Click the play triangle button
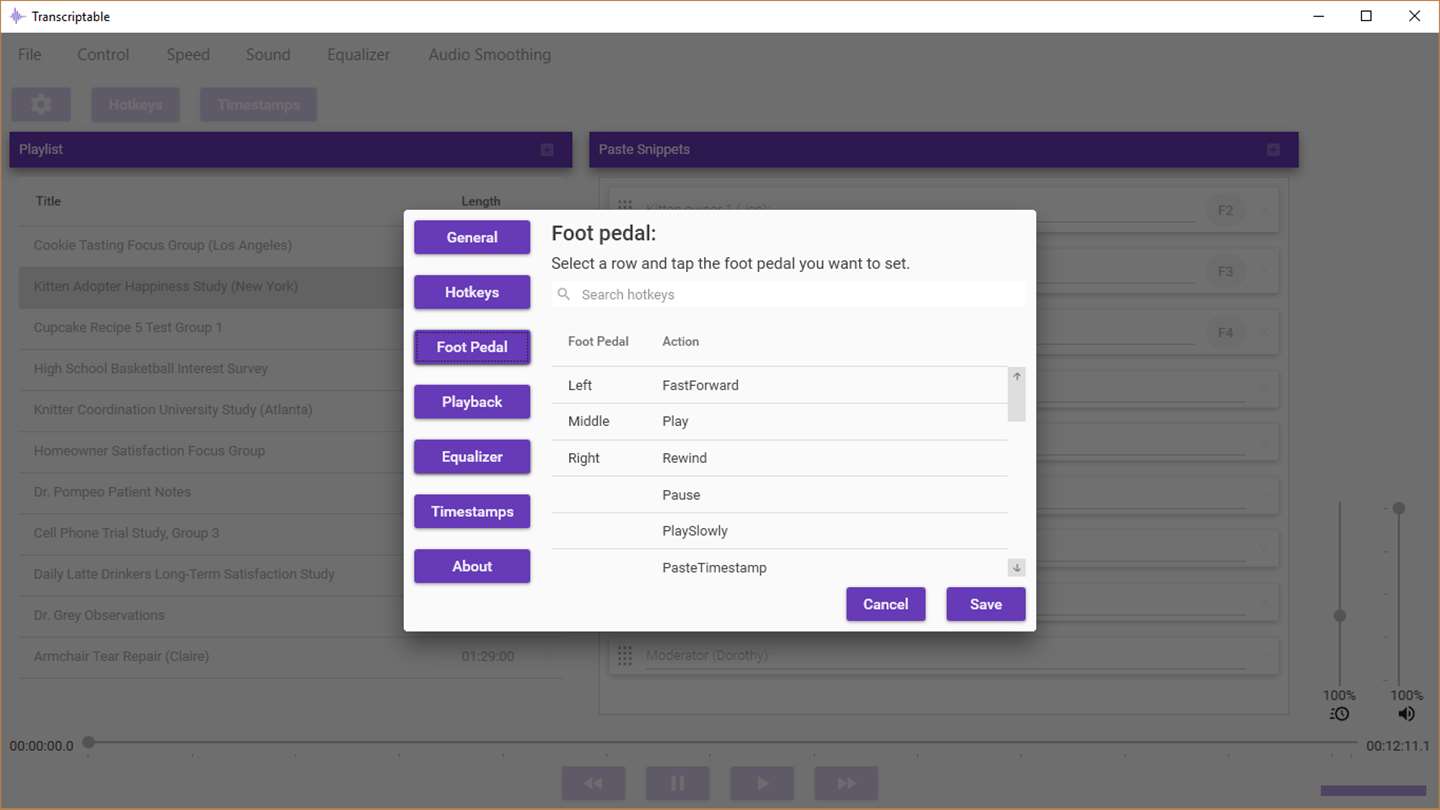Image resolution: width=1440 pixels, height=810 pixels. point(762,783)
